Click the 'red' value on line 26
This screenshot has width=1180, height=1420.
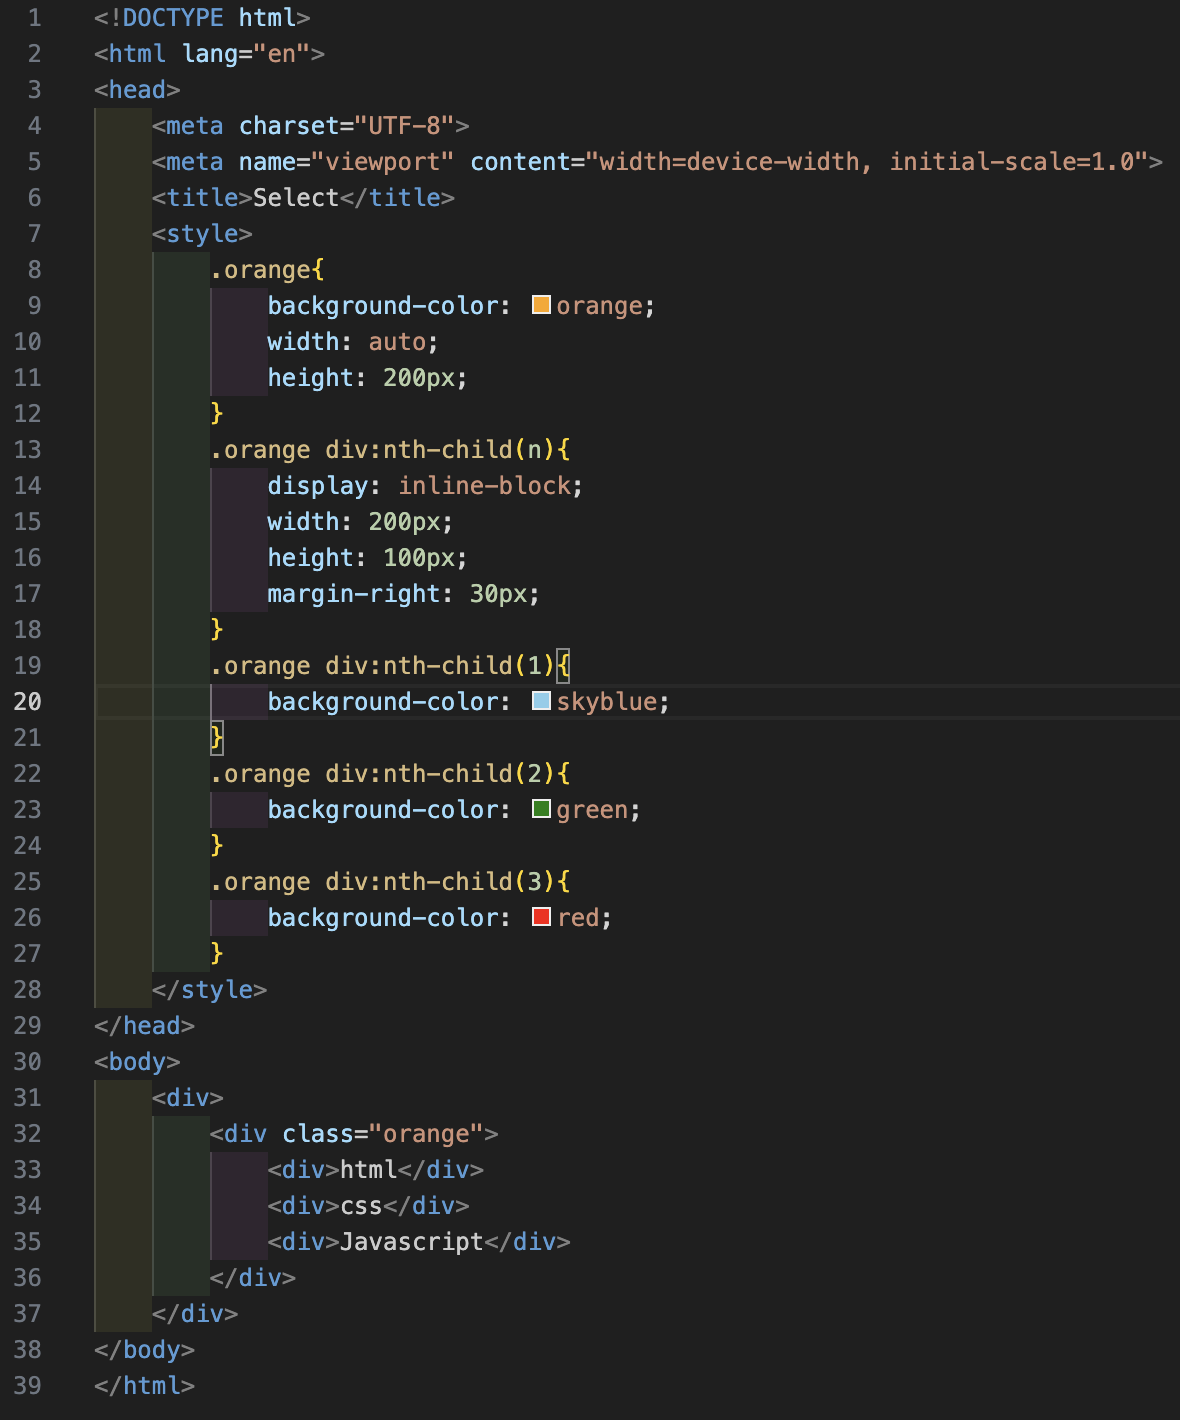click(x=578, y=918)
